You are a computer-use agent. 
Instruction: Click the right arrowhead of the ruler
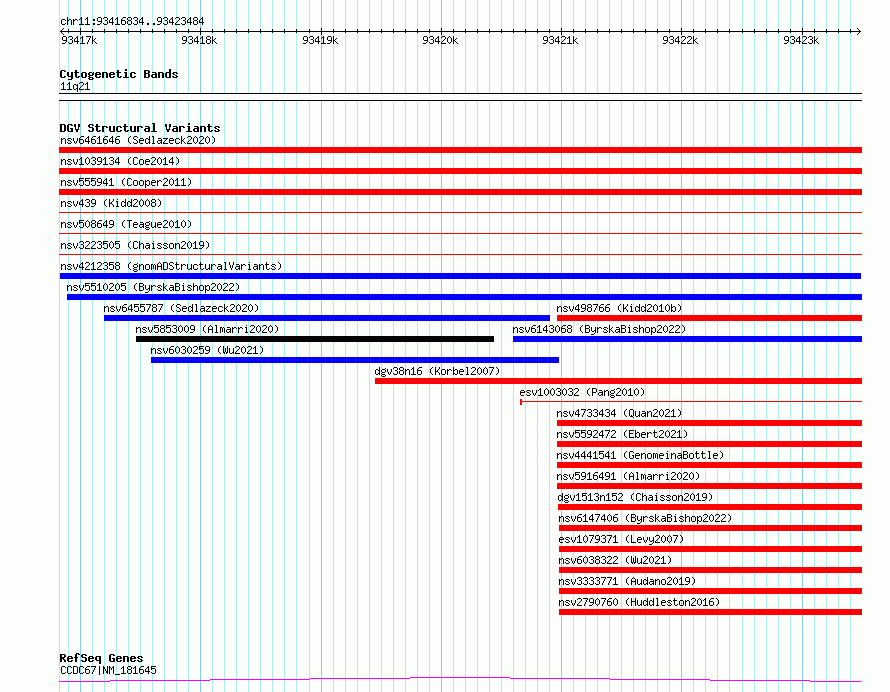click(x=859, y=31)
